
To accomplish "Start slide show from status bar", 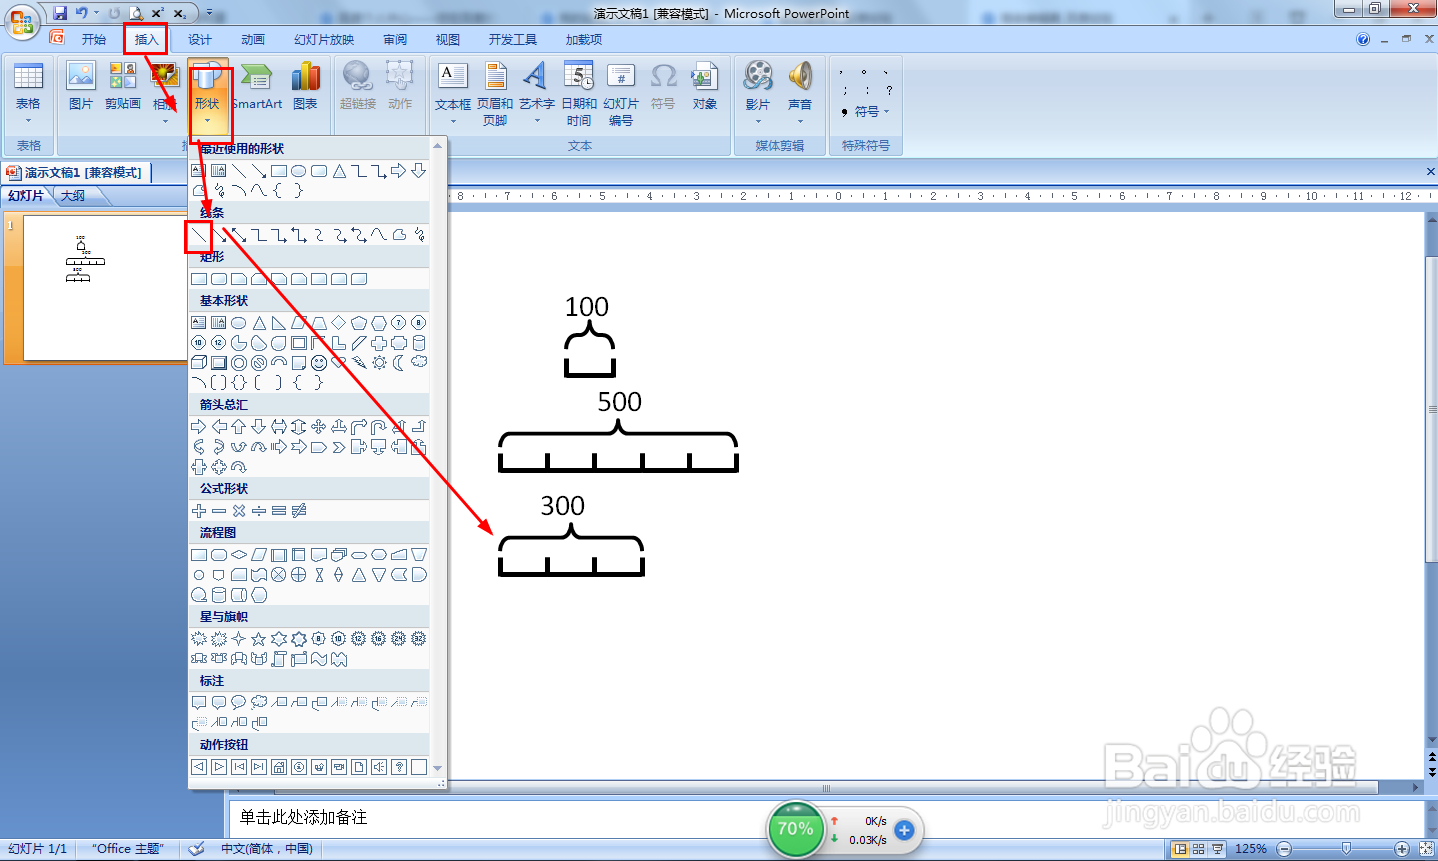I will point(1217,849).
